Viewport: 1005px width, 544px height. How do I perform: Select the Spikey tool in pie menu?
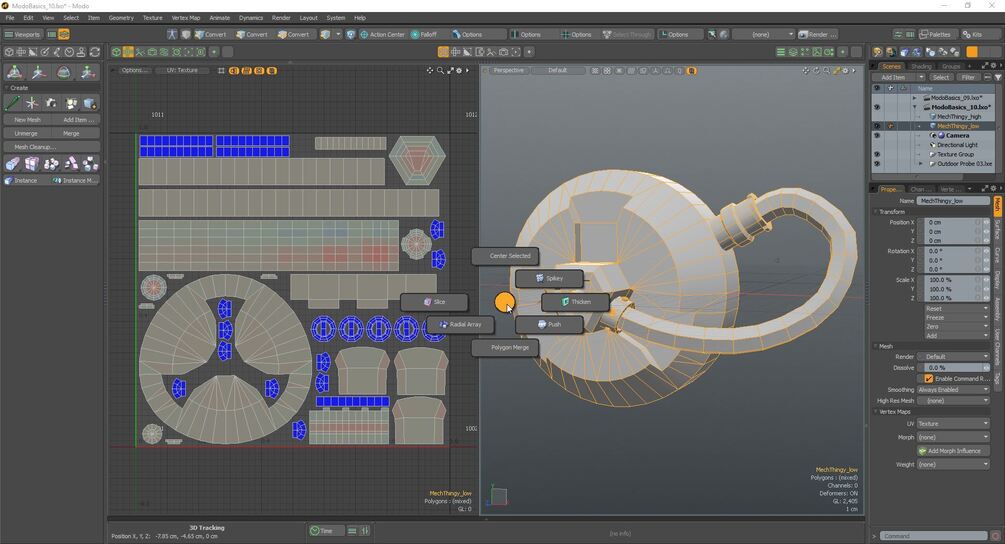(x=550, y=278)
